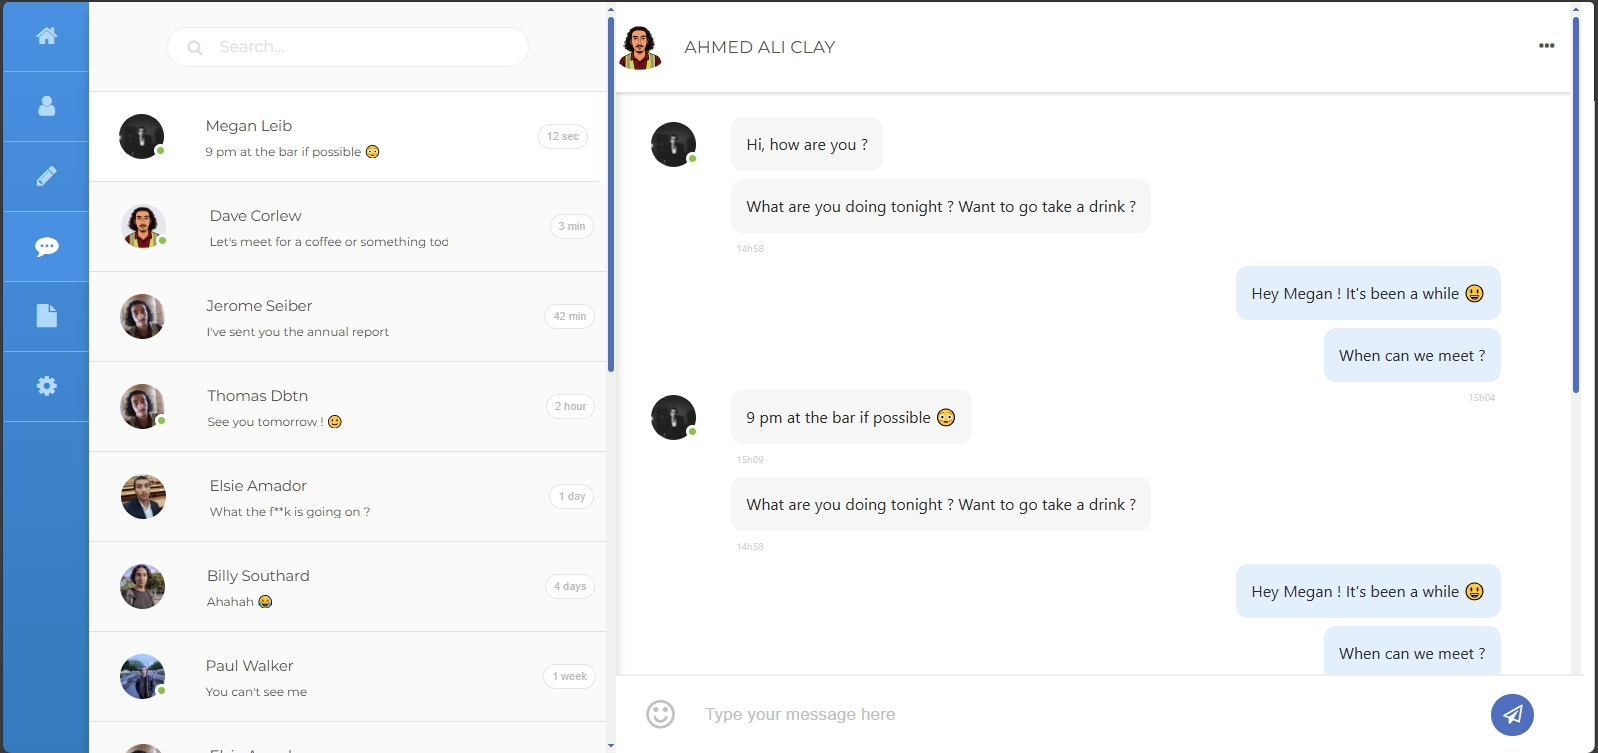This screenshot has width=1598, height=753.
Task: Focus the Search conversations field
Action: (360, 47)
